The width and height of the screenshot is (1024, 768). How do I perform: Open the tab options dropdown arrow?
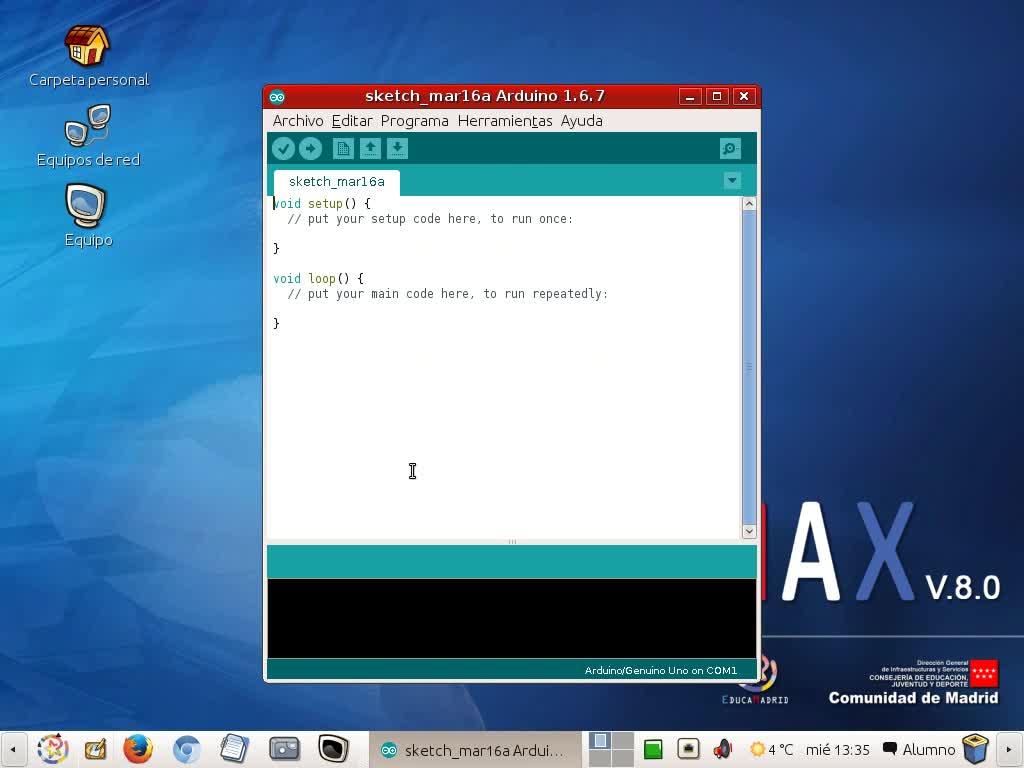732,180
